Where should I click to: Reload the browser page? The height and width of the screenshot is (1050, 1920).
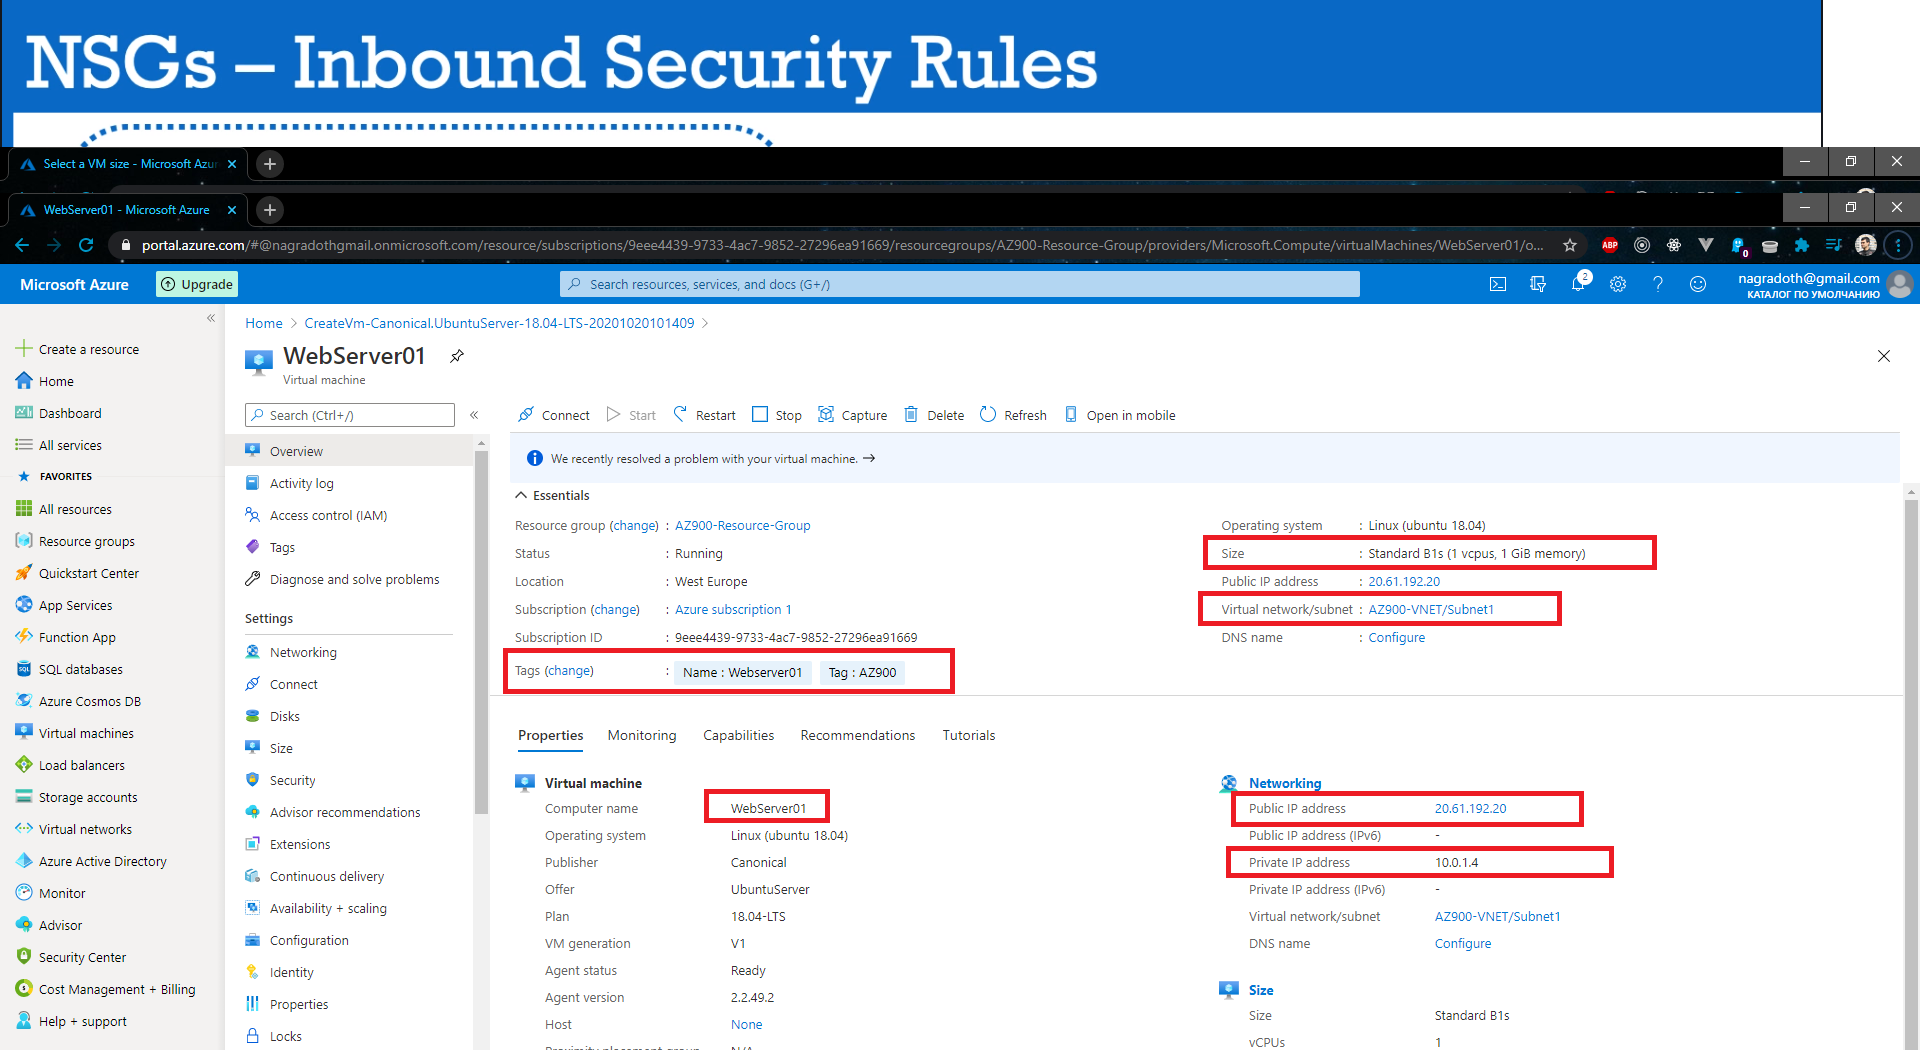[86, 245]
